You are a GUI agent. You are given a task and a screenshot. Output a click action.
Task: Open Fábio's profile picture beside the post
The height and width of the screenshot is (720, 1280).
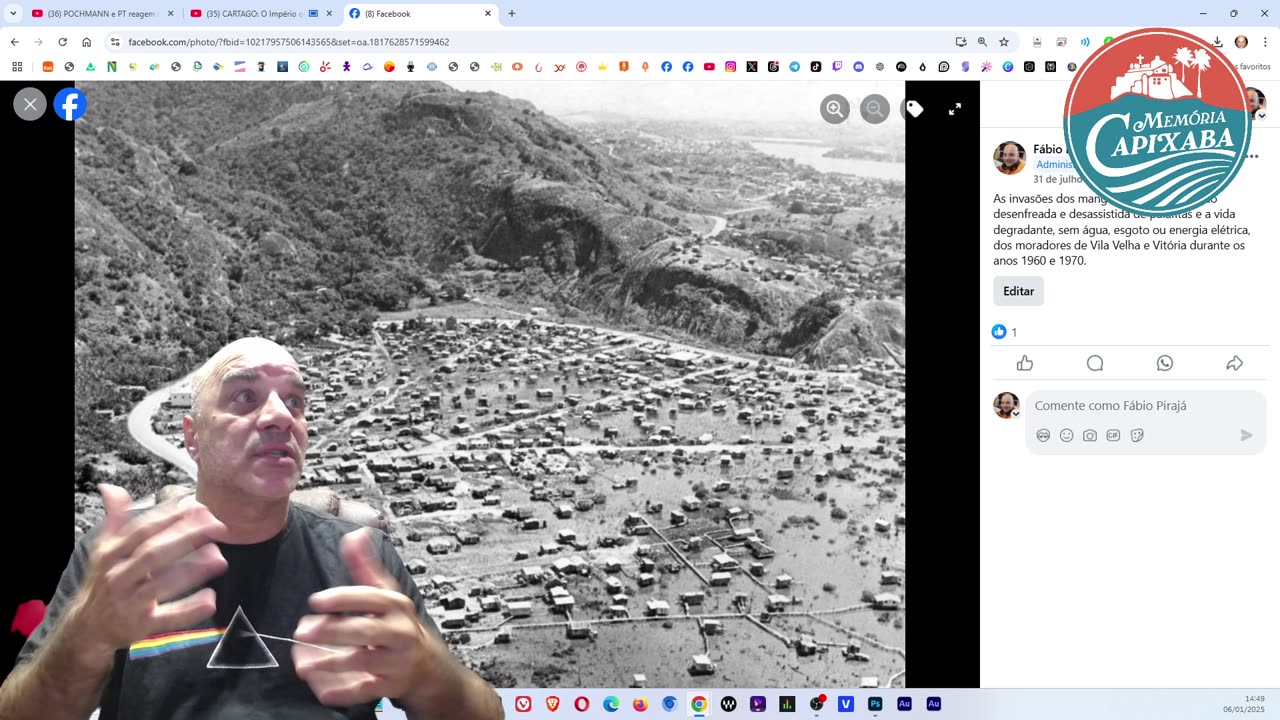pos(1009,158)
